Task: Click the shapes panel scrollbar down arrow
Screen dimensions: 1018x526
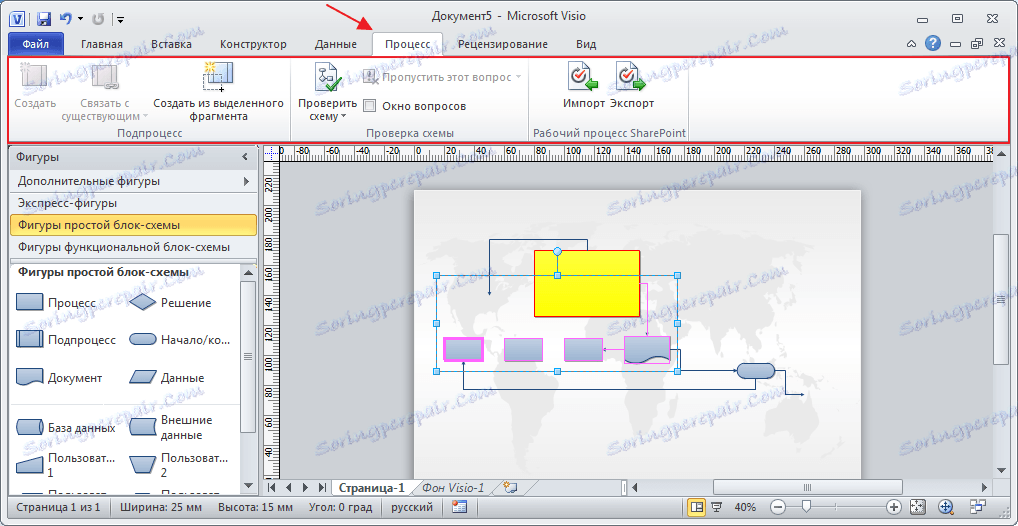Action: click(x=248, y=486)
